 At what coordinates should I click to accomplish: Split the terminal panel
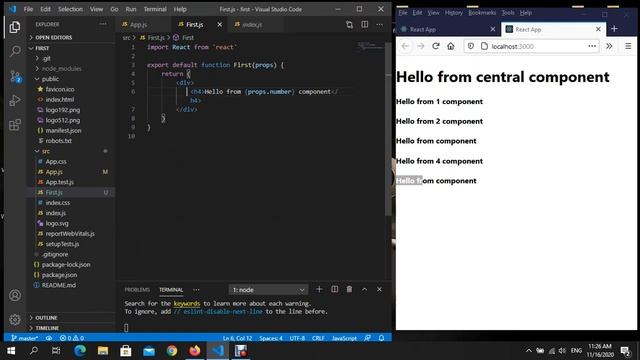334,289
